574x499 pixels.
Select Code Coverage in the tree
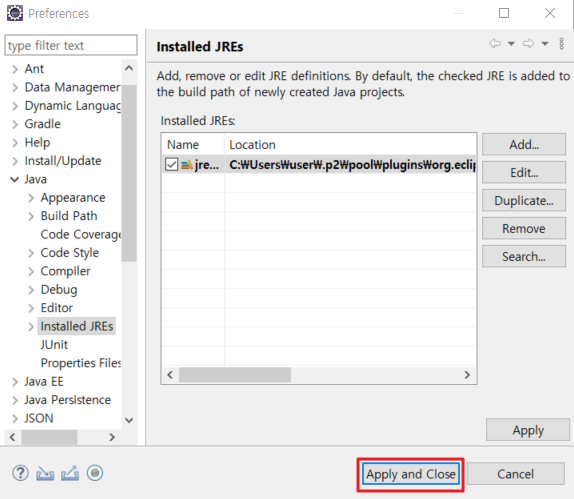click(81, 234)
